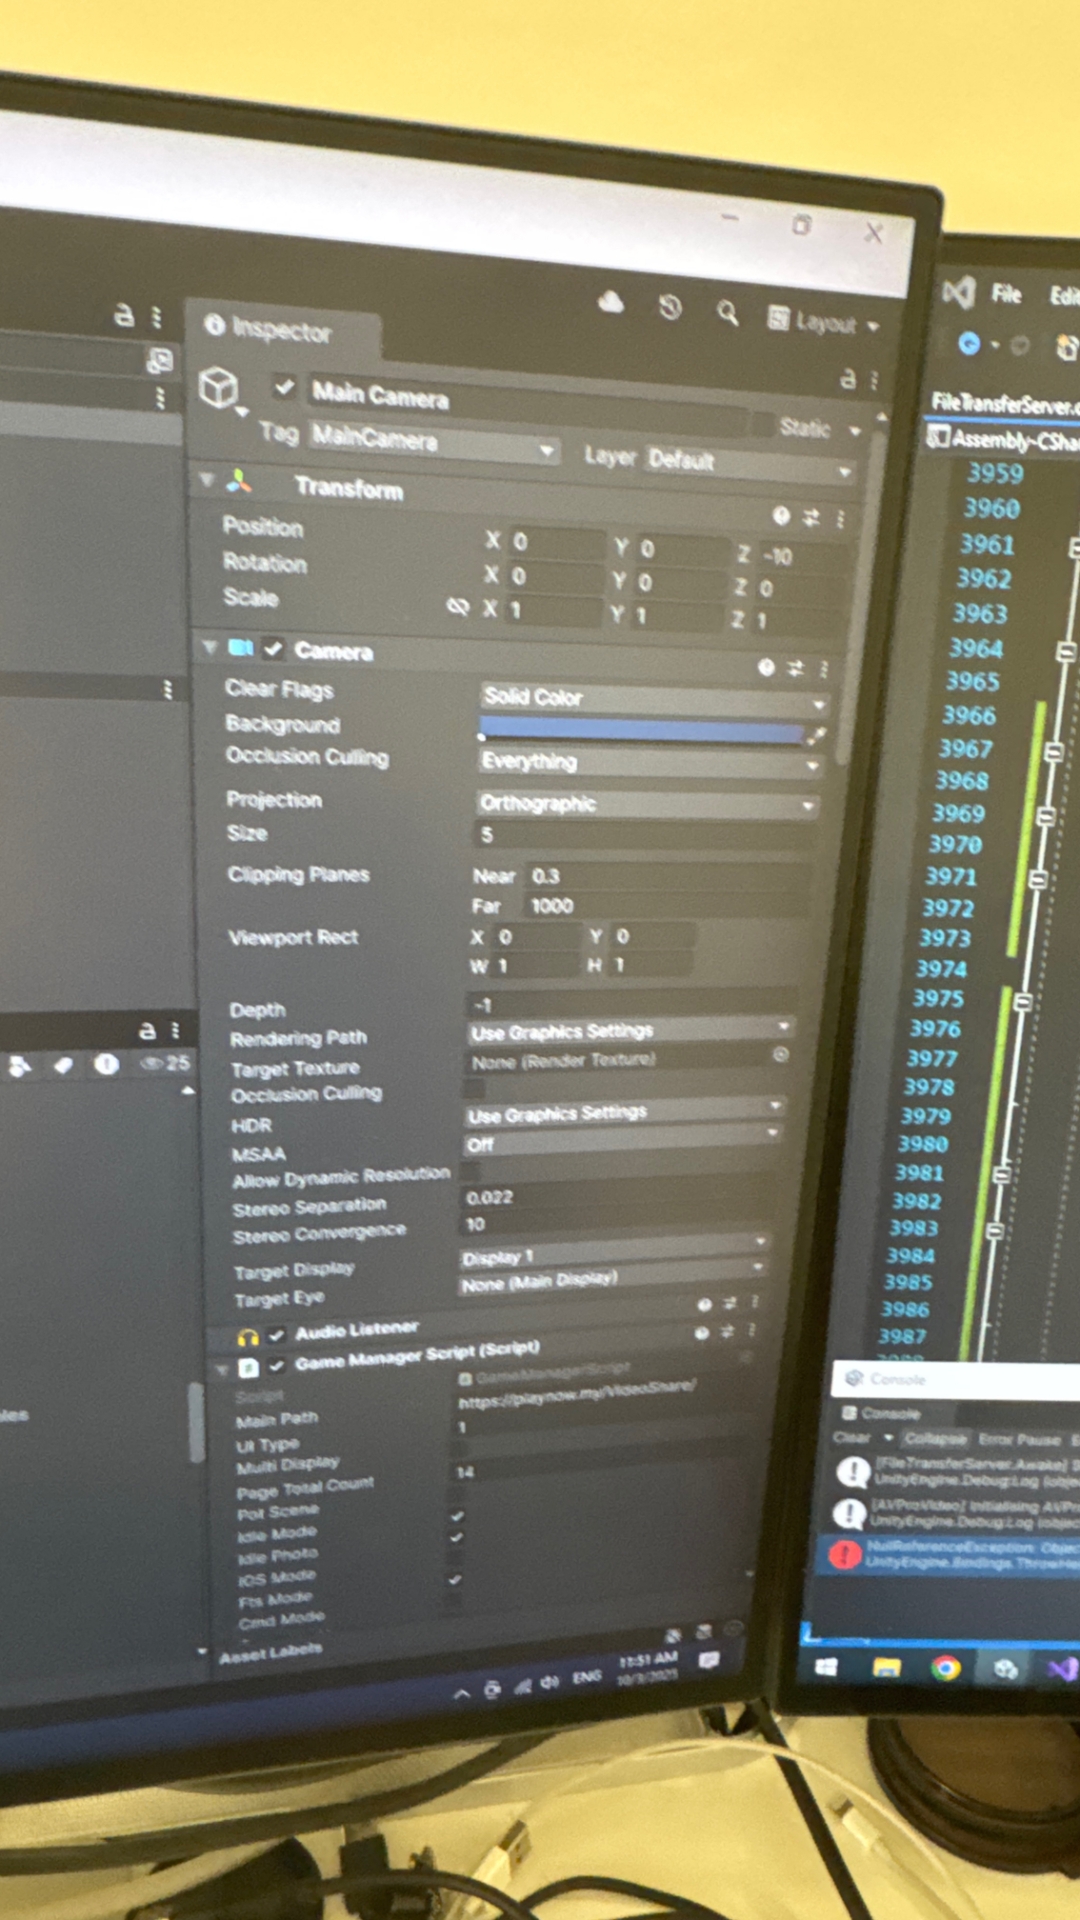Open Unity cloud services icon

pyautogui.click(x=610, y=302)
